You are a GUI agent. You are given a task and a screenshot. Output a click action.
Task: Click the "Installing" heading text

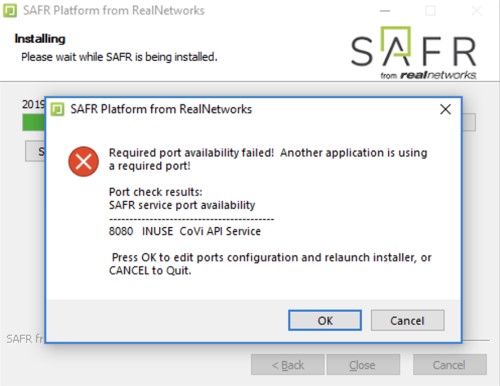[x=40, y=39]
